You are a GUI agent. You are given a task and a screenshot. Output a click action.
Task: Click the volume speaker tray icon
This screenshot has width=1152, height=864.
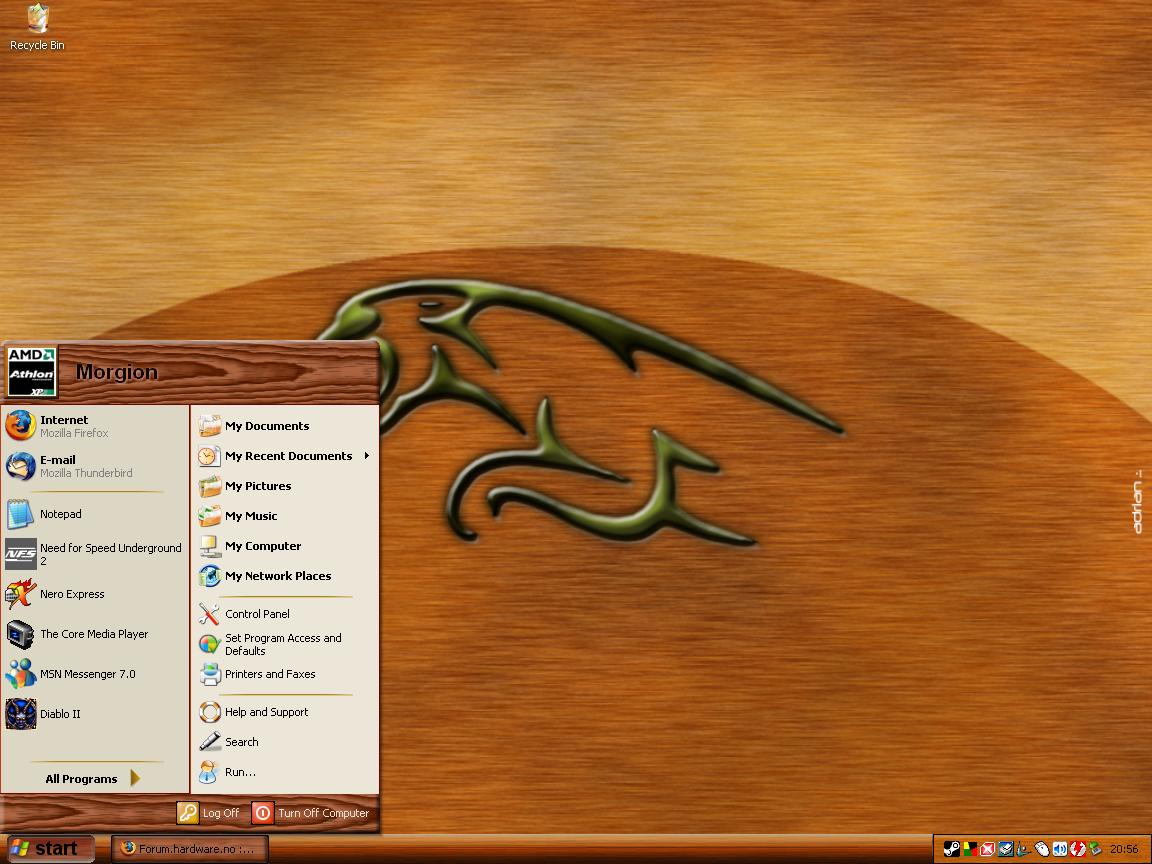pos(1059,849)
